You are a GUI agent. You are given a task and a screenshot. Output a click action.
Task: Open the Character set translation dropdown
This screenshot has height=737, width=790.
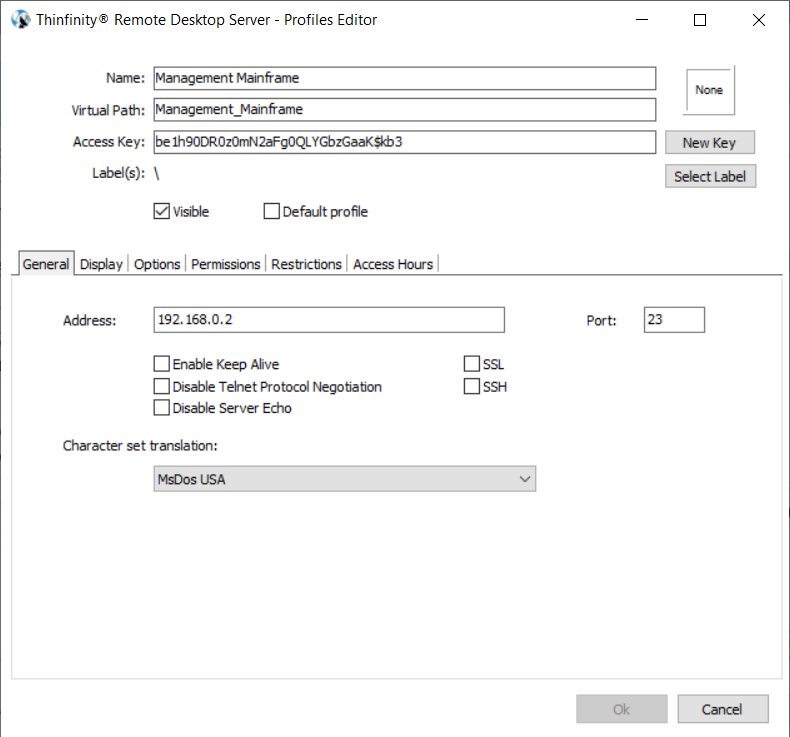pyautogui.click(x=345, y=479)
